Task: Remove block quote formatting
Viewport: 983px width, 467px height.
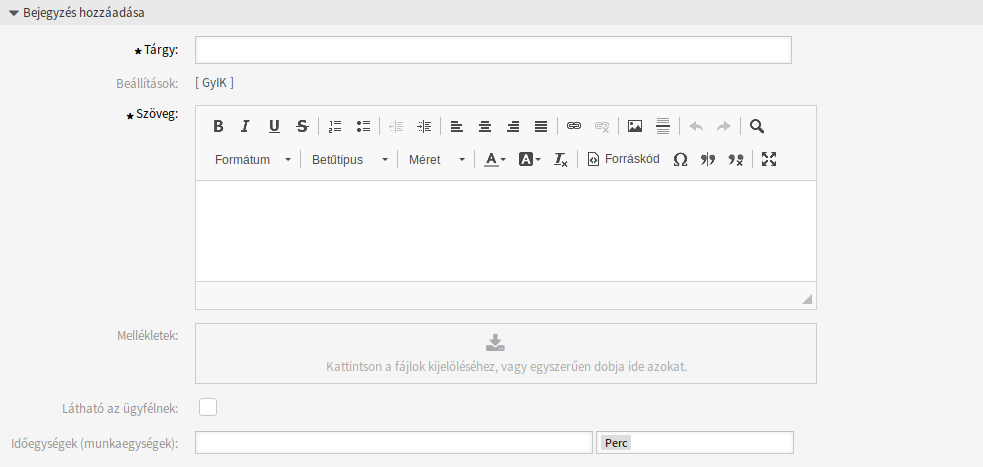Action: point(736,159)
